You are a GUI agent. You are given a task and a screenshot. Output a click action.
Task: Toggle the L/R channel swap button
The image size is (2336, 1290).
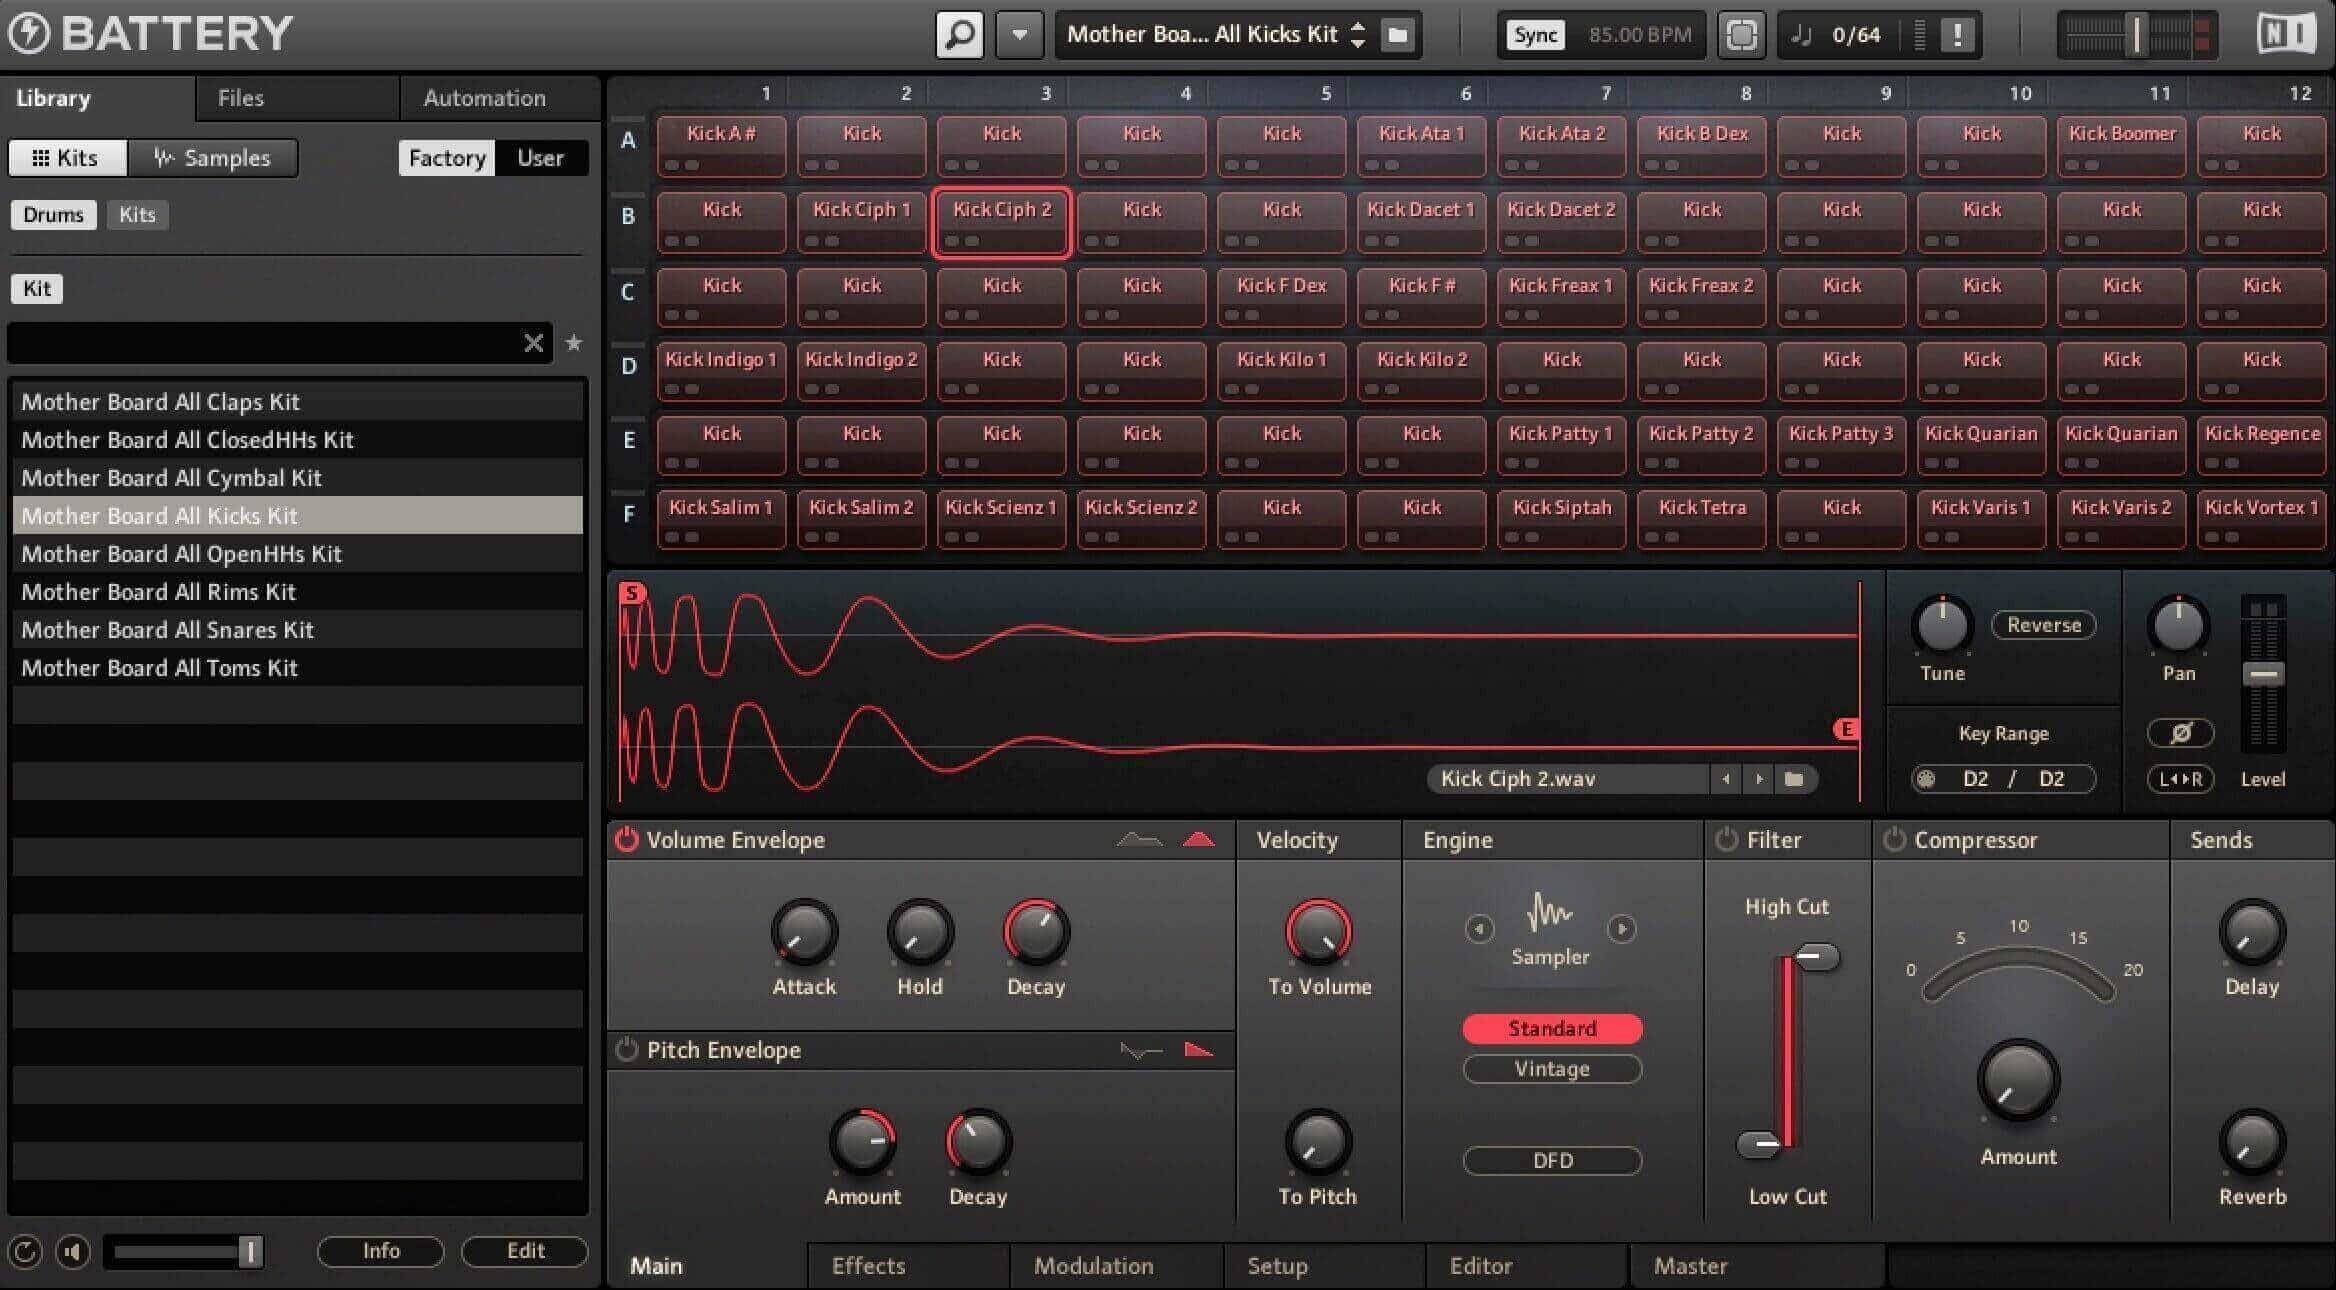[2180, 779]
